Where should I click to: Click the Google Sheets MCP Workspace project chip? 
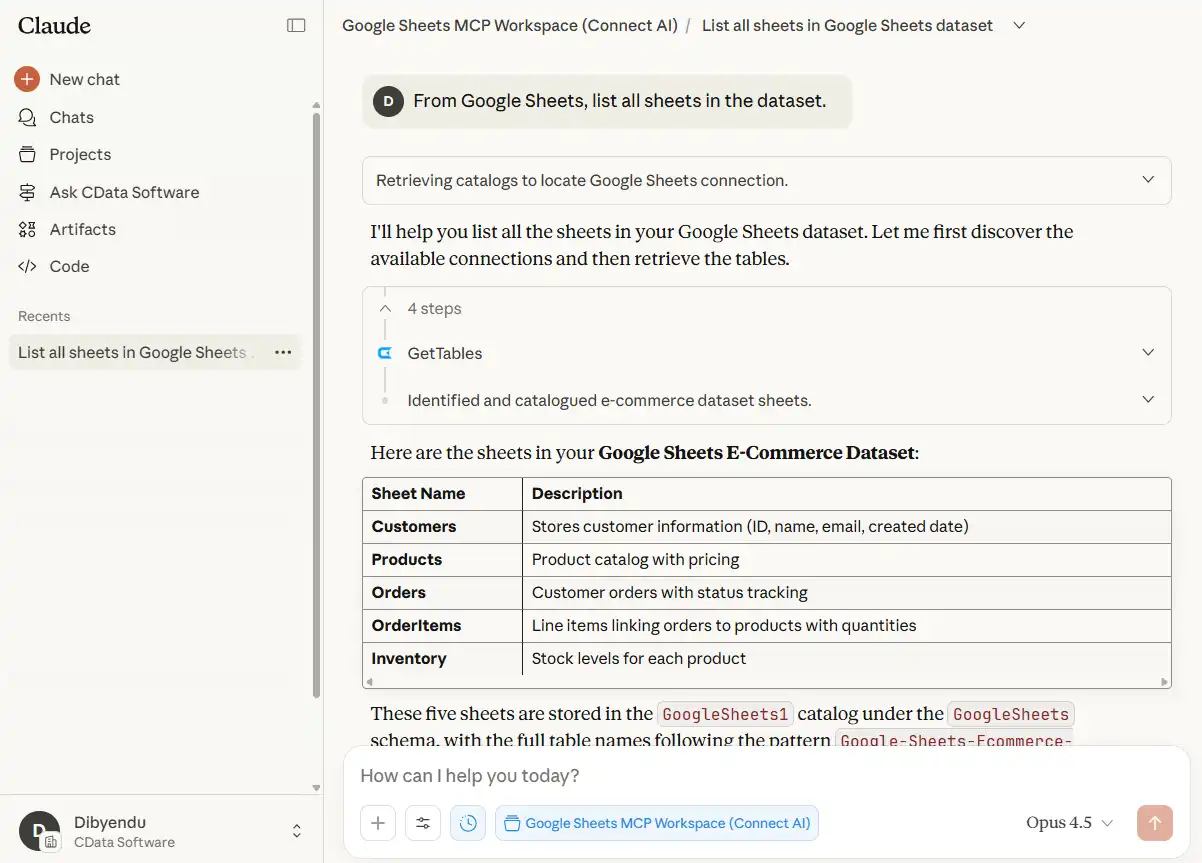click(657, 823)
